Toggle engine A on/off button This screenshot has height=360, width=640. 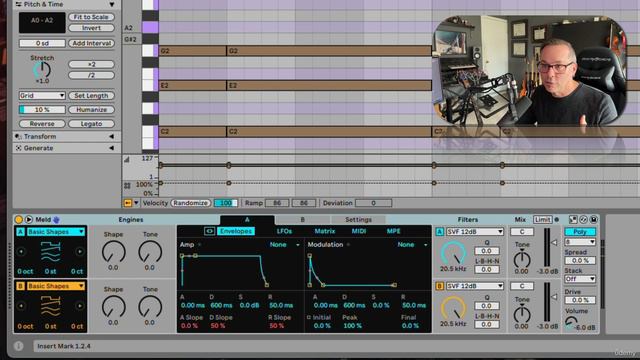tap(20, 231)
